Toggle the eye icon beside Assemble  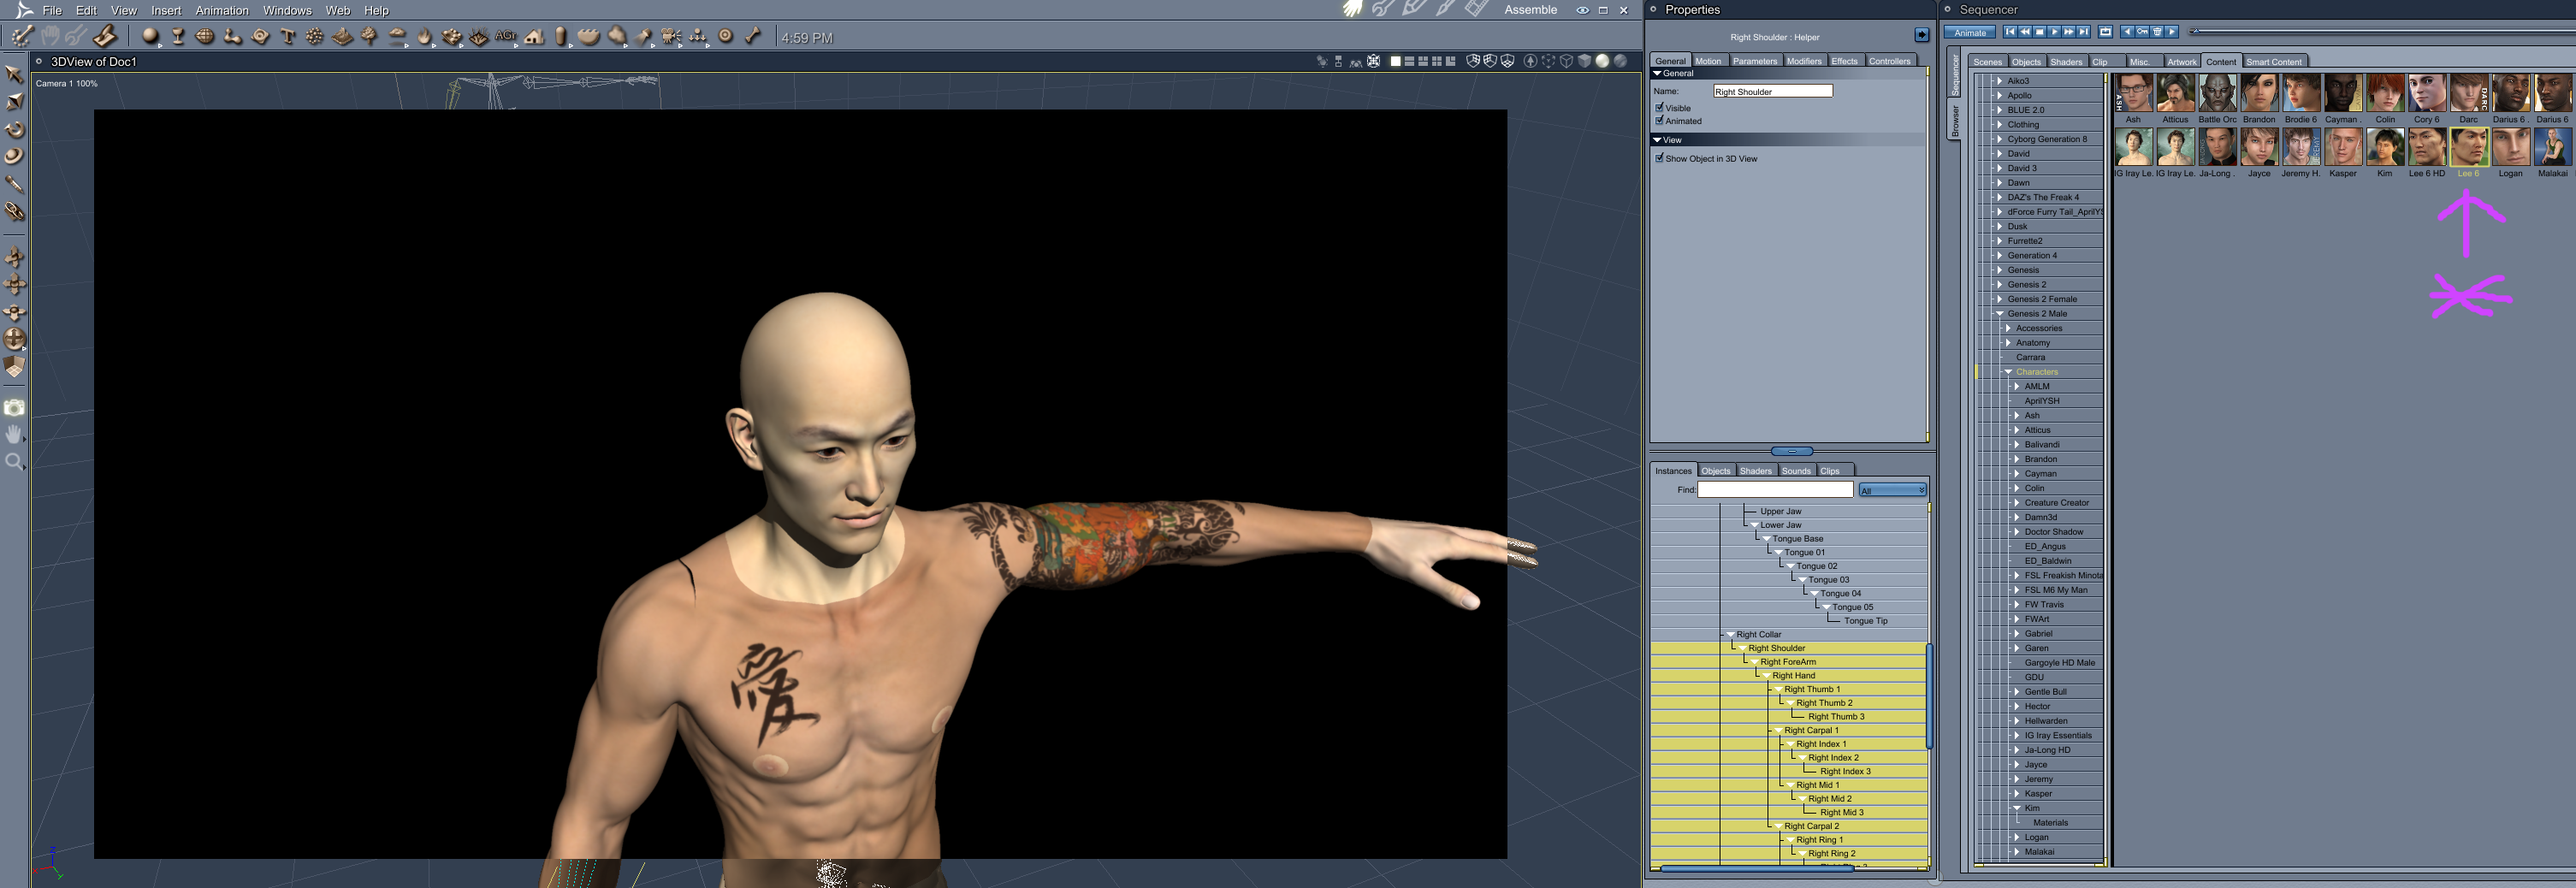point(1582,10)
